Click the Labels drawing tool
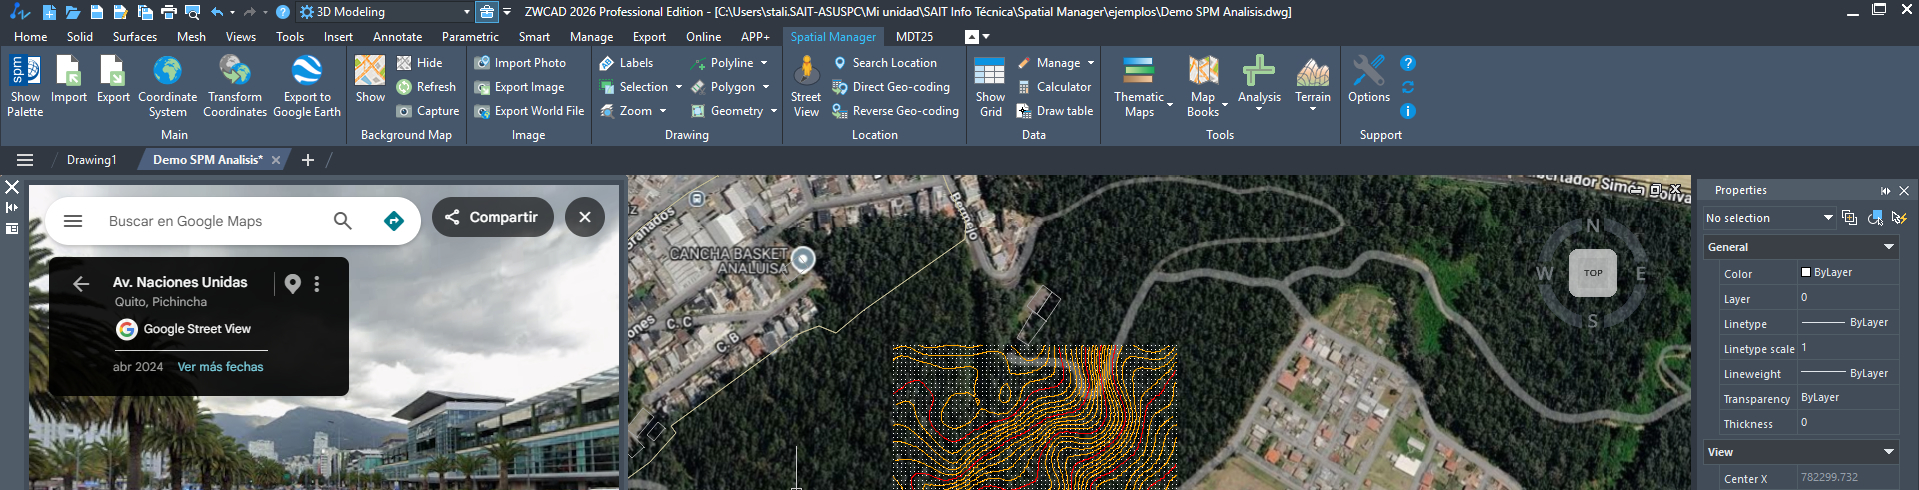Viewport: 1919px width, 490px height. click(x=626, y=63)
